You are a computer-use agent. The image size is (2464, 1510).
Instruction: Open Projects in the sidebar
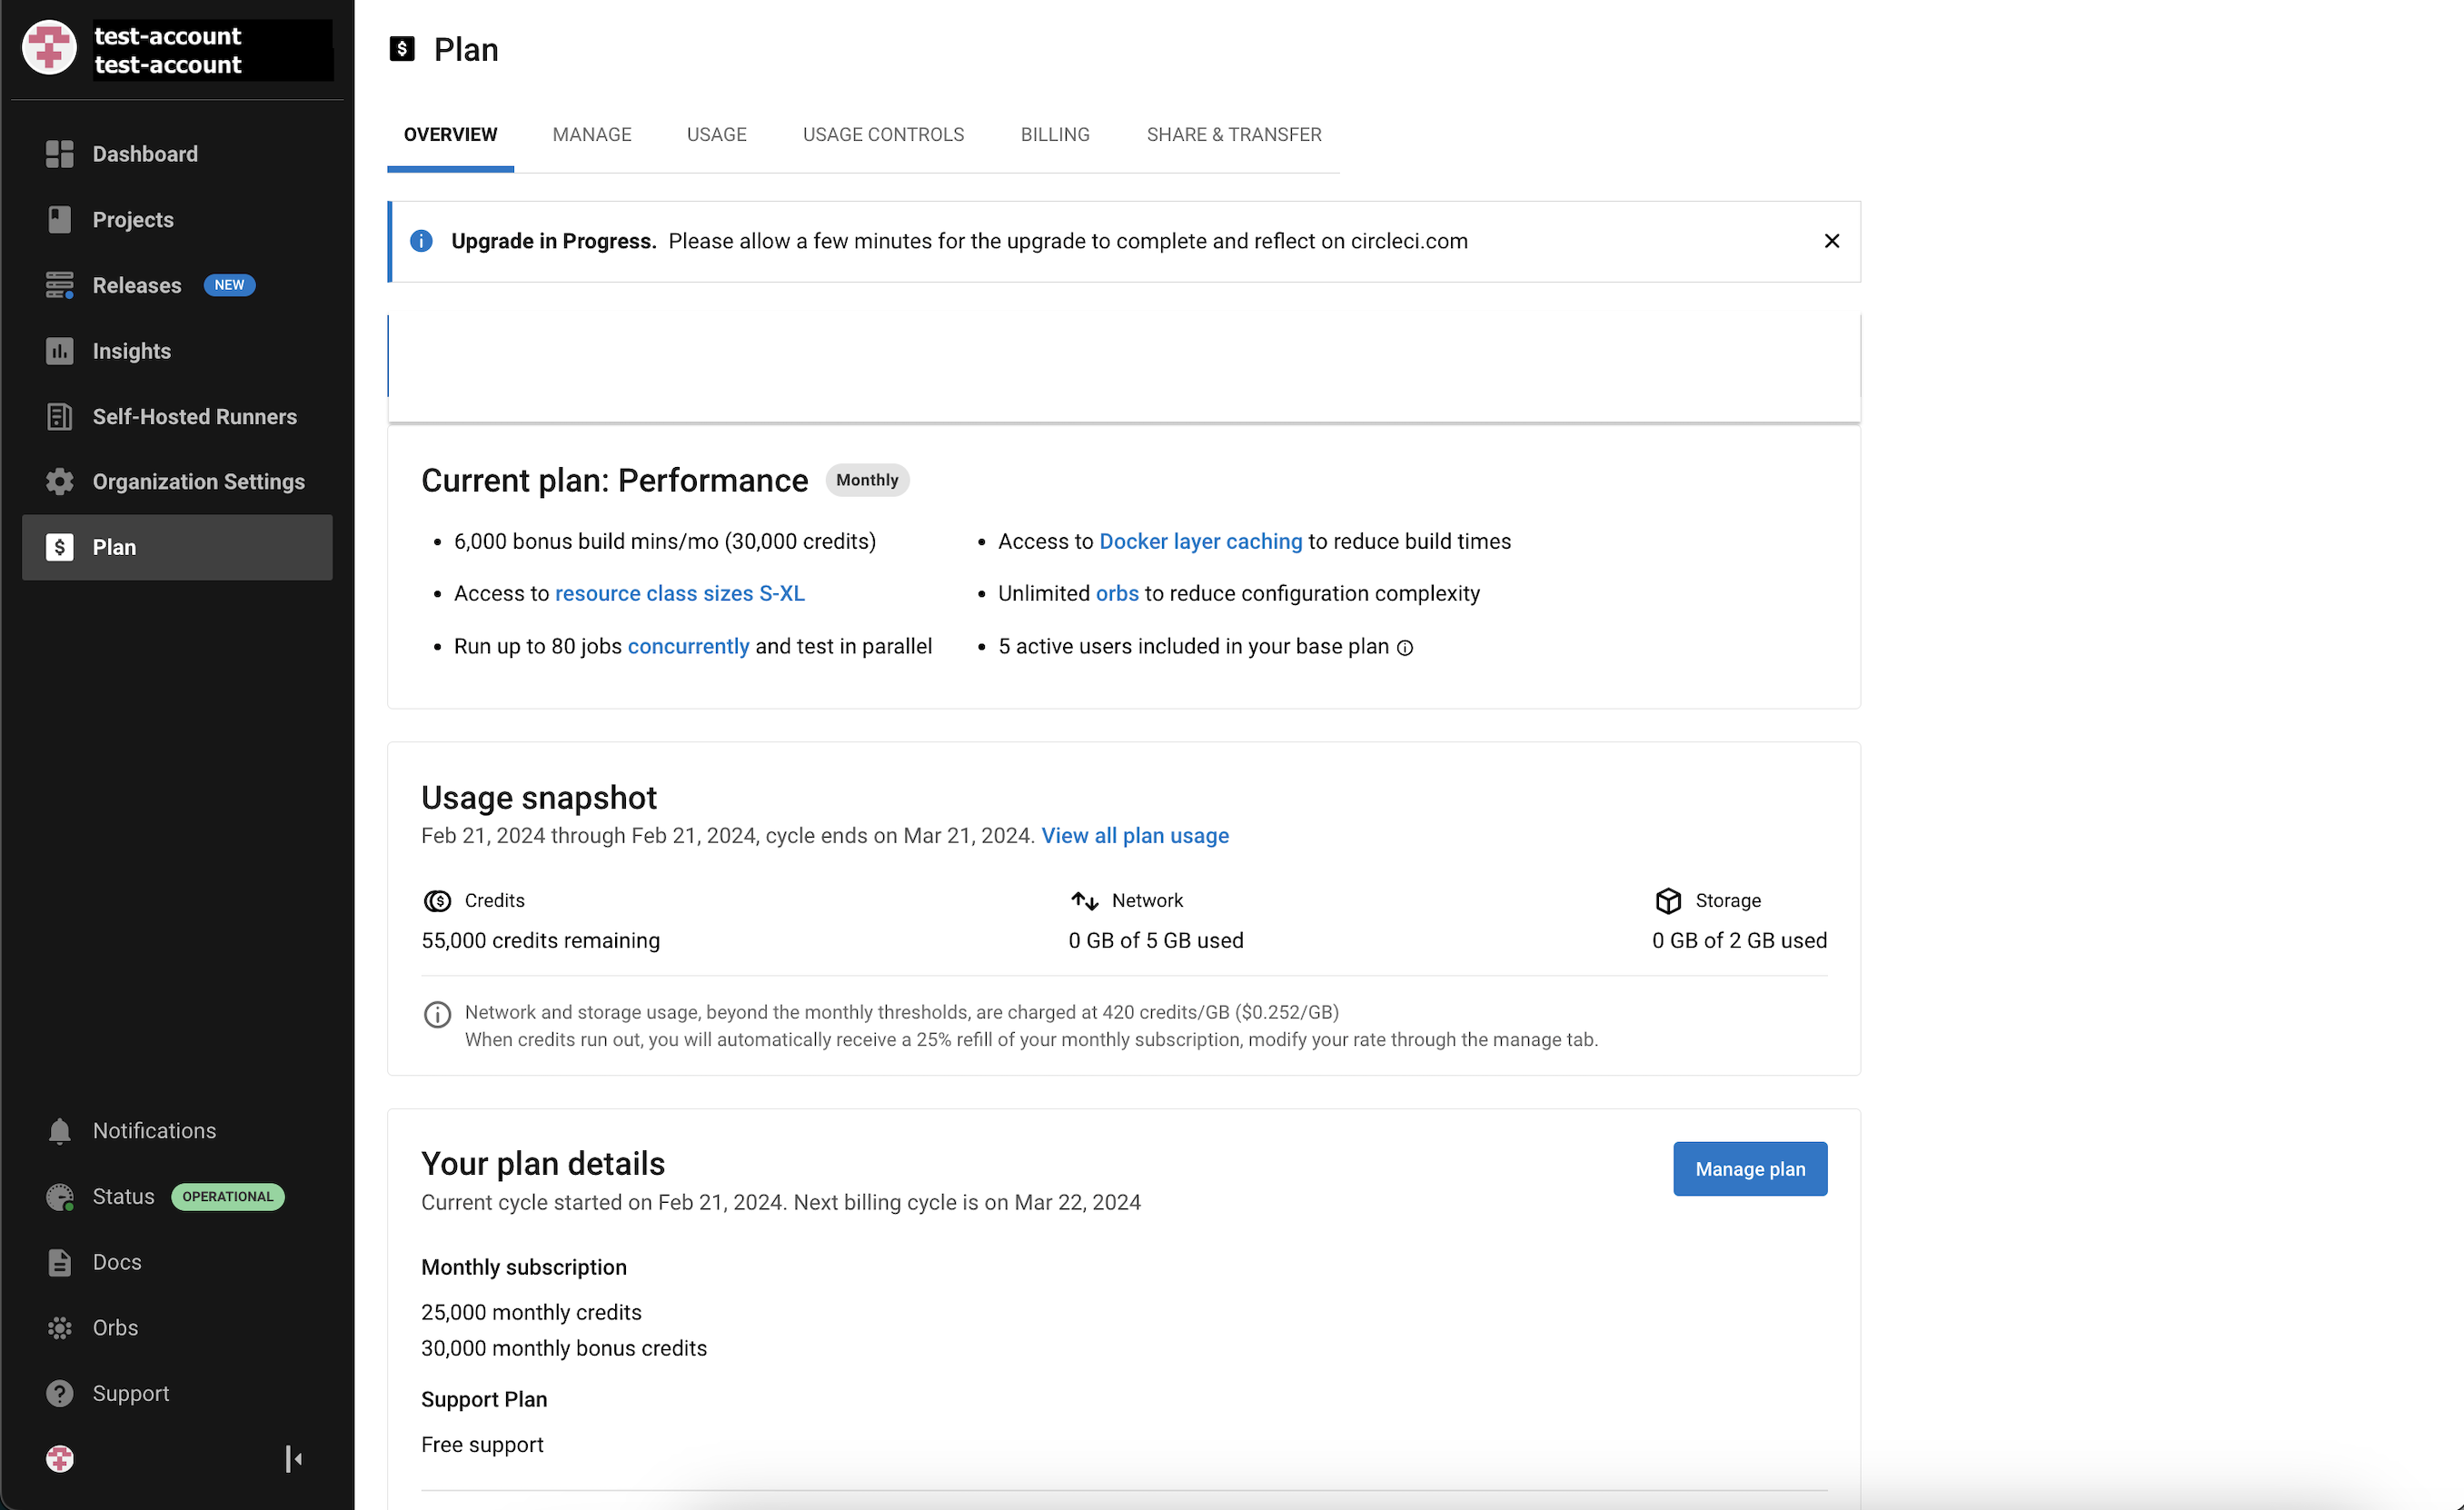[x=177, y=219]
